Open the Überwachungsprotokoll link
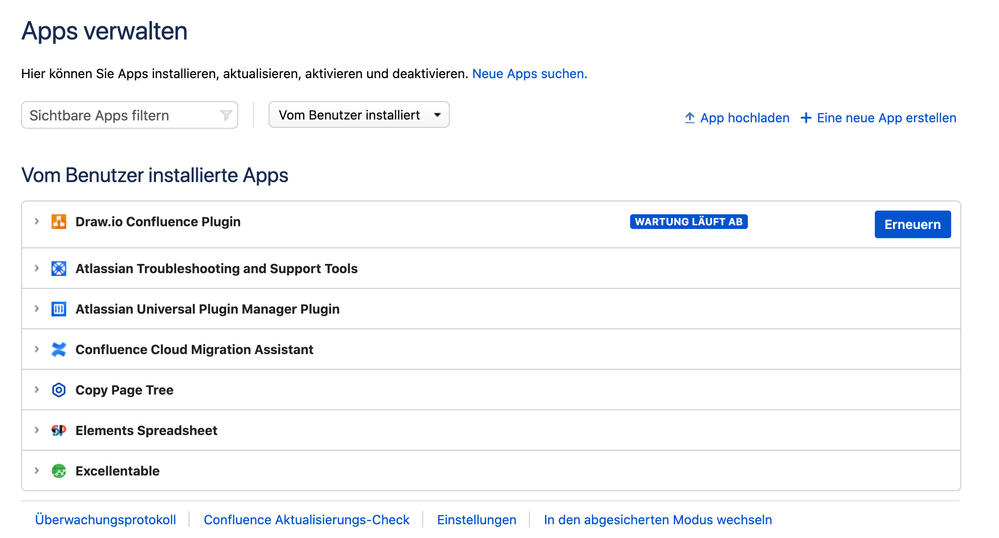Screen dimensions: 999x538 click(106, 520)
